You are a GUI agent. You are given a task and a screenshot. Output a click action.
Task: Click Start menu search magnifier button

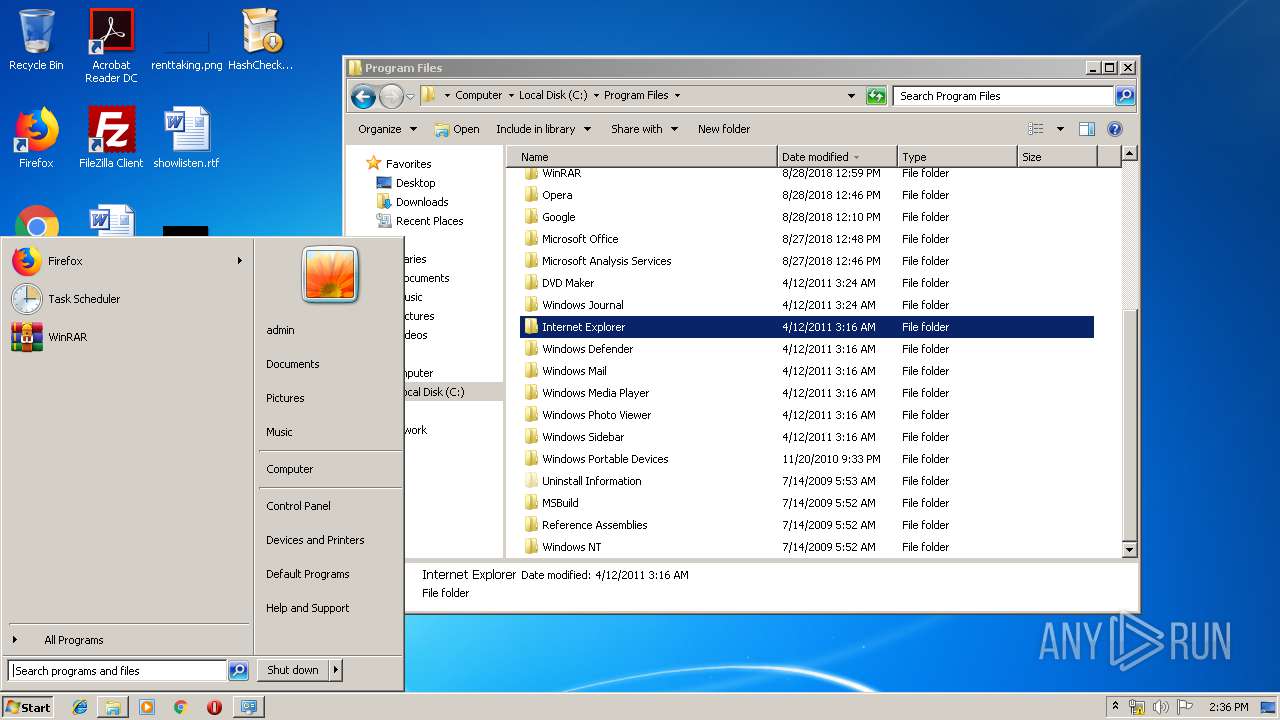(x=238, y=671)
